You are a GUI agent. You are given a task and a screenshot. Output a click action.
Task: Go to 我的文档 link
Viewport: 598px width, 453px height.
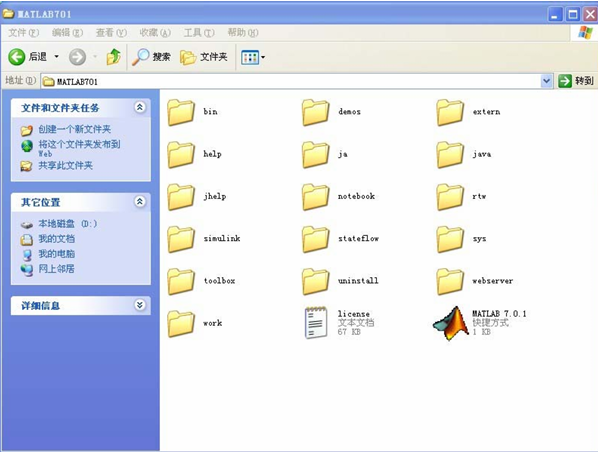tap(56, 239)
